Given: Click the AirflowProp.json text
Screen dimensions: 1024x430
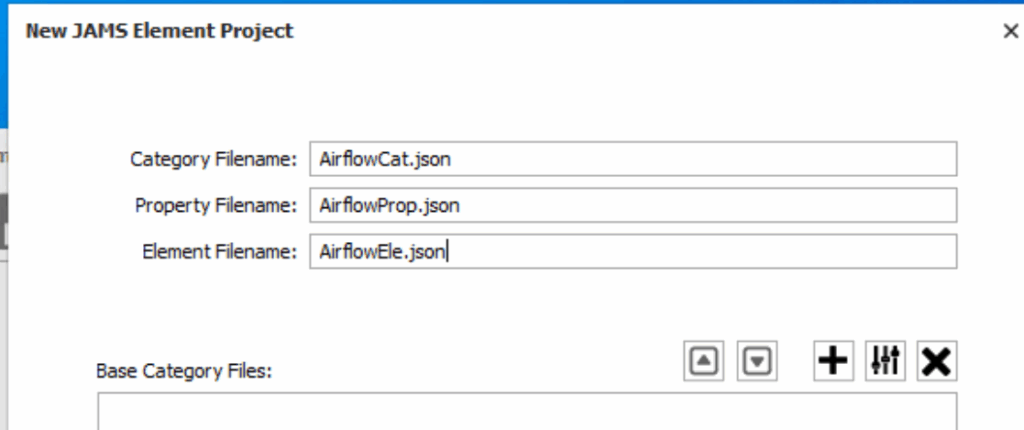Looking at the screenshot, I should click(389, 205).
